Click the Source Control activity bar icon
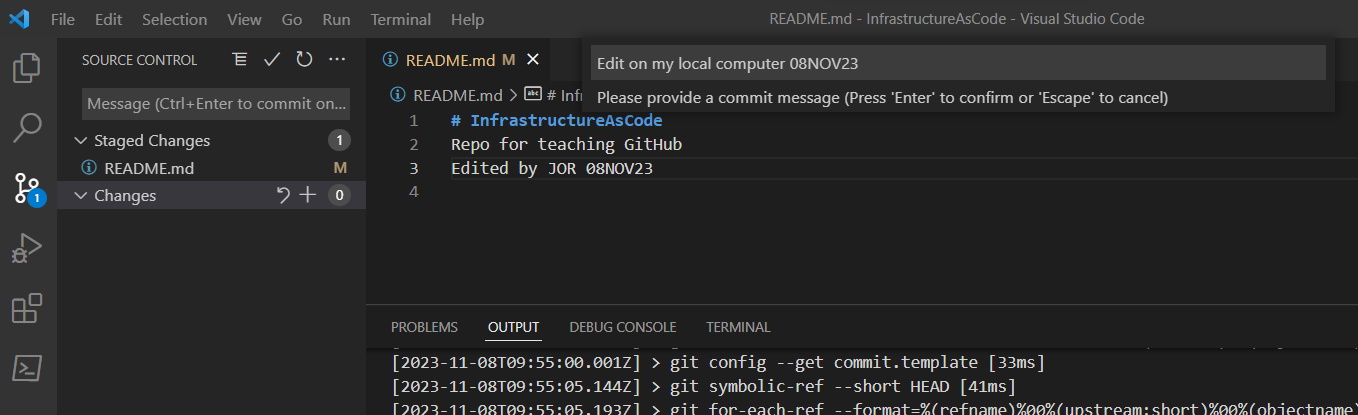This screenshot has width=1358, height=415. pyautogui.click(x=27, y=187)
